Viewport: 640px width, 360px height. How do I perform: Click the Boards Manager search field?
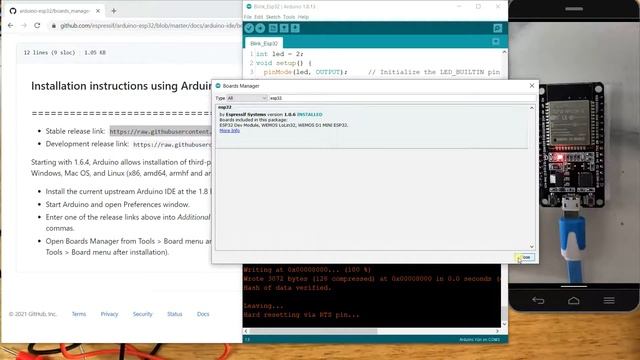(x=402, y=98)
